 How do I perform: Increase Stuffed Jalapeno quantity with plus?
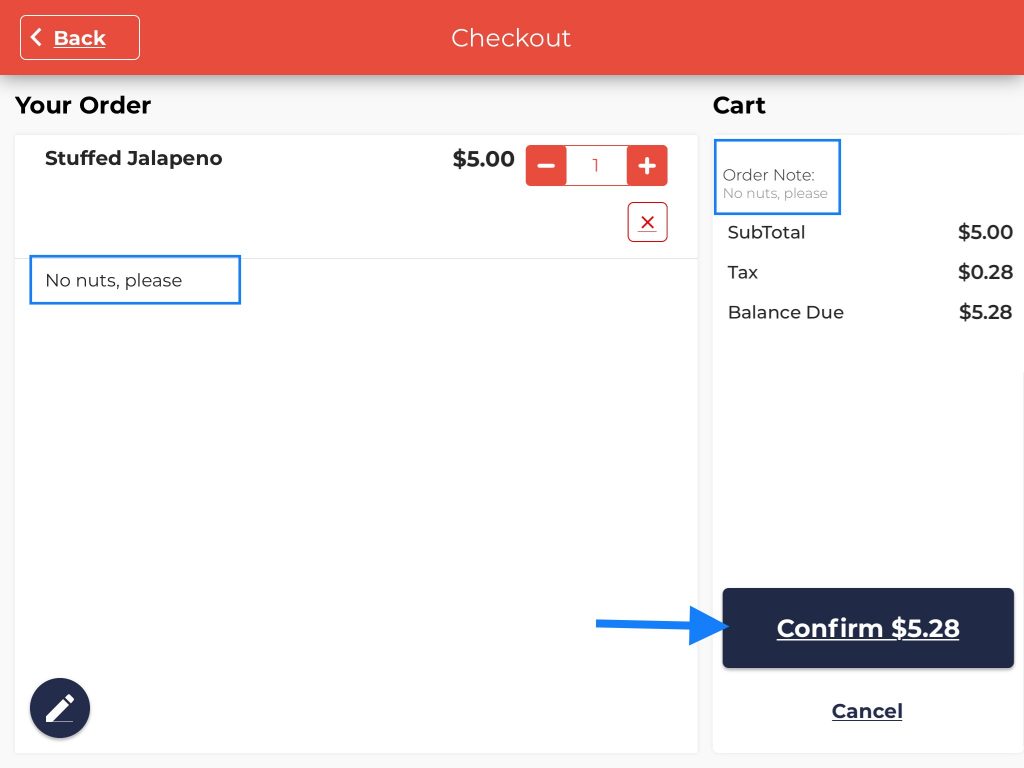[x=647, y=166]
